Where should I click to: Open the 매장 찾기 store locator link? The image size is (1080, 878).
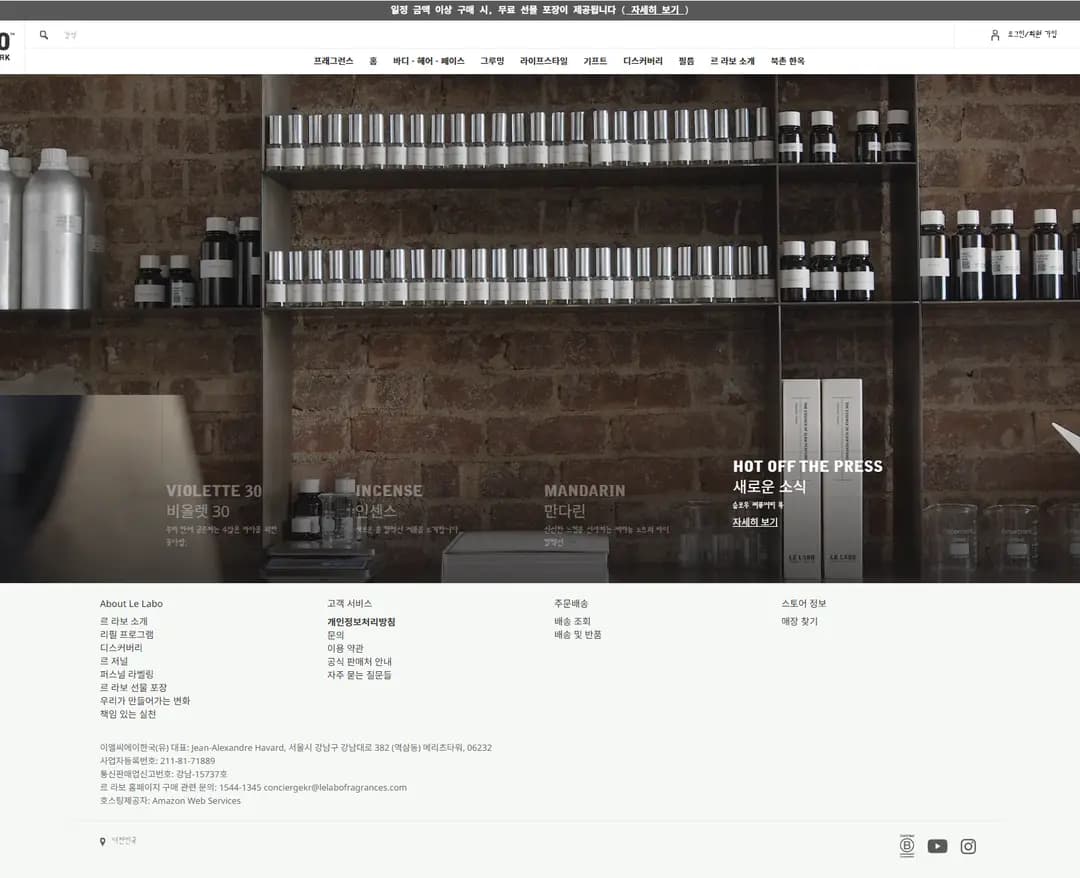tap(800, 621)
